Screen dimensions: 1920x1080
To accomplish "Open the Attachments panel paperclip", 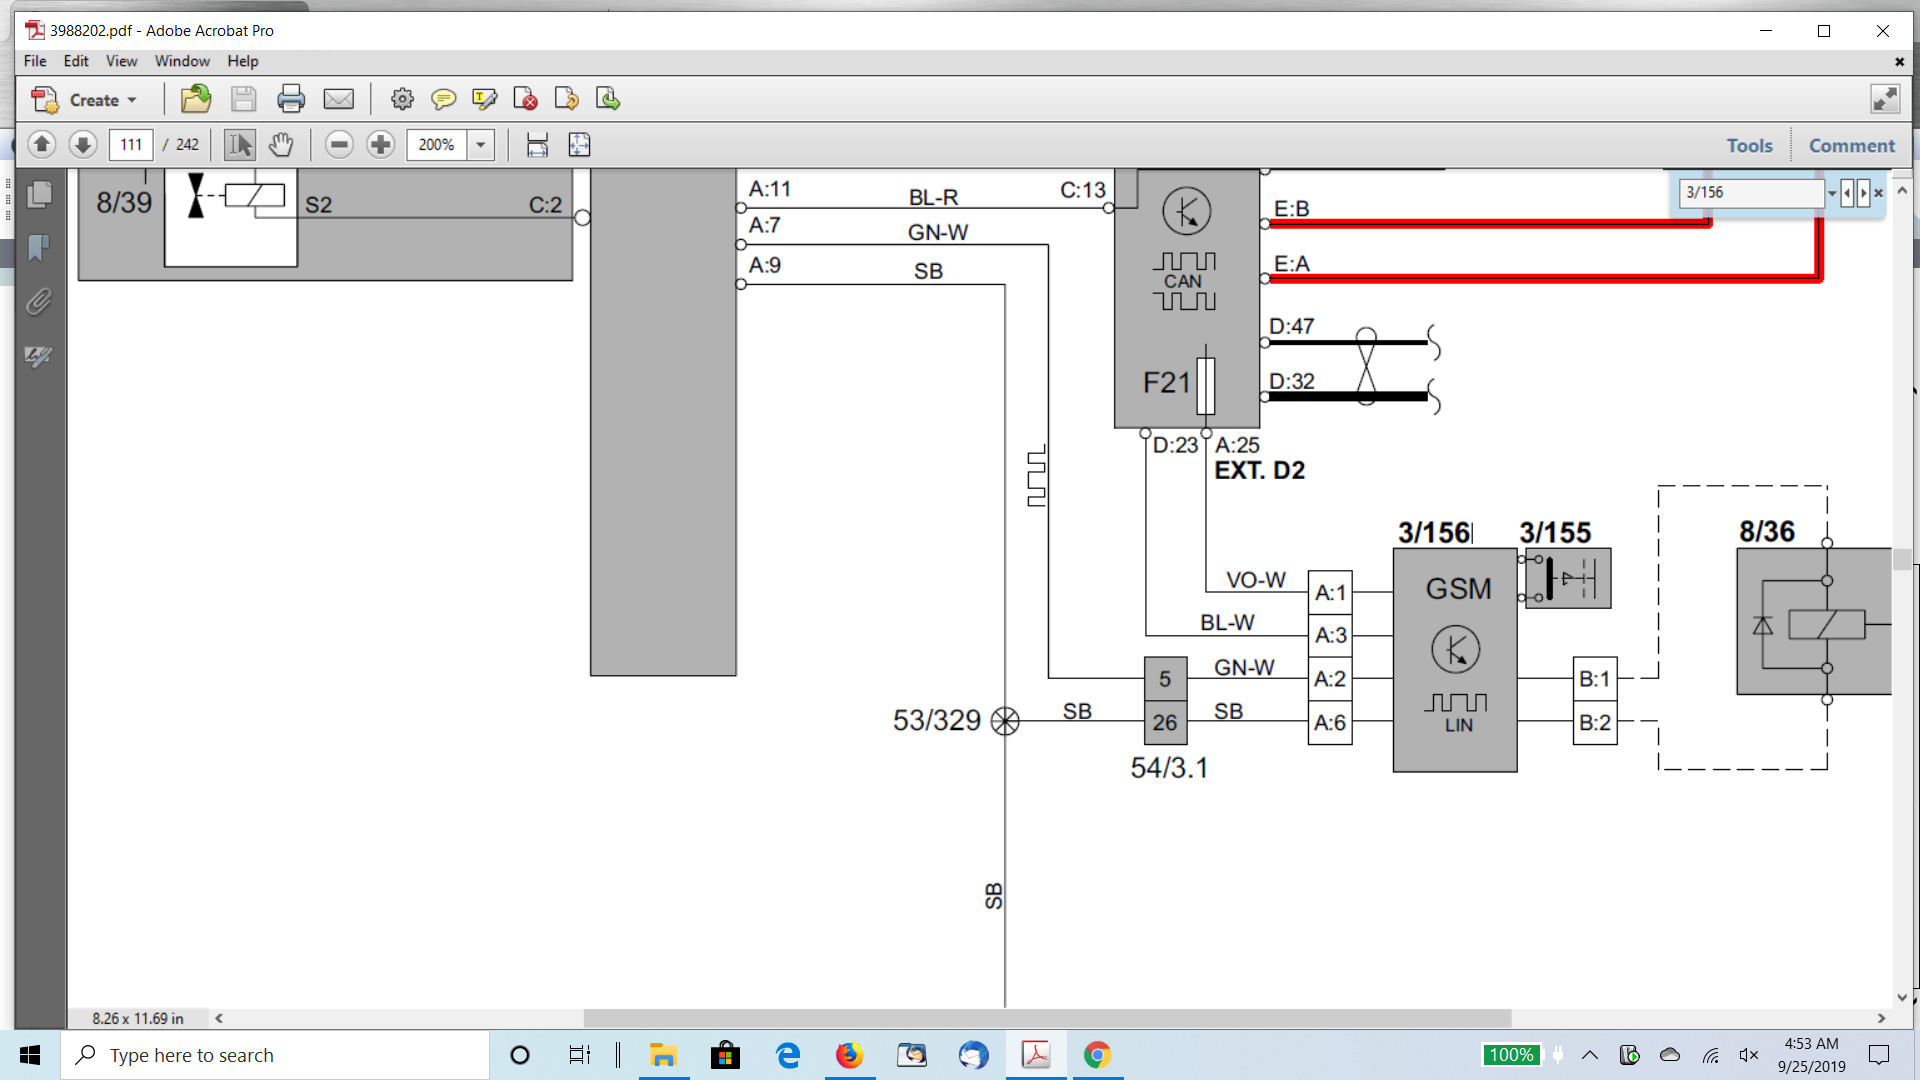I will (39, 302).
